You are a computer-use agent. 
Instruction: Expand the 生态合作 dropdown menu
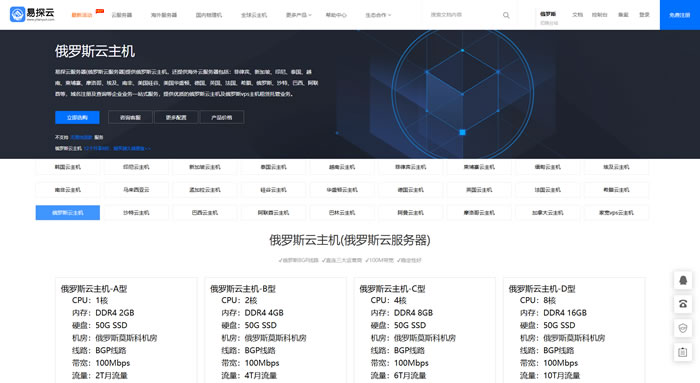tap(378, 15)
